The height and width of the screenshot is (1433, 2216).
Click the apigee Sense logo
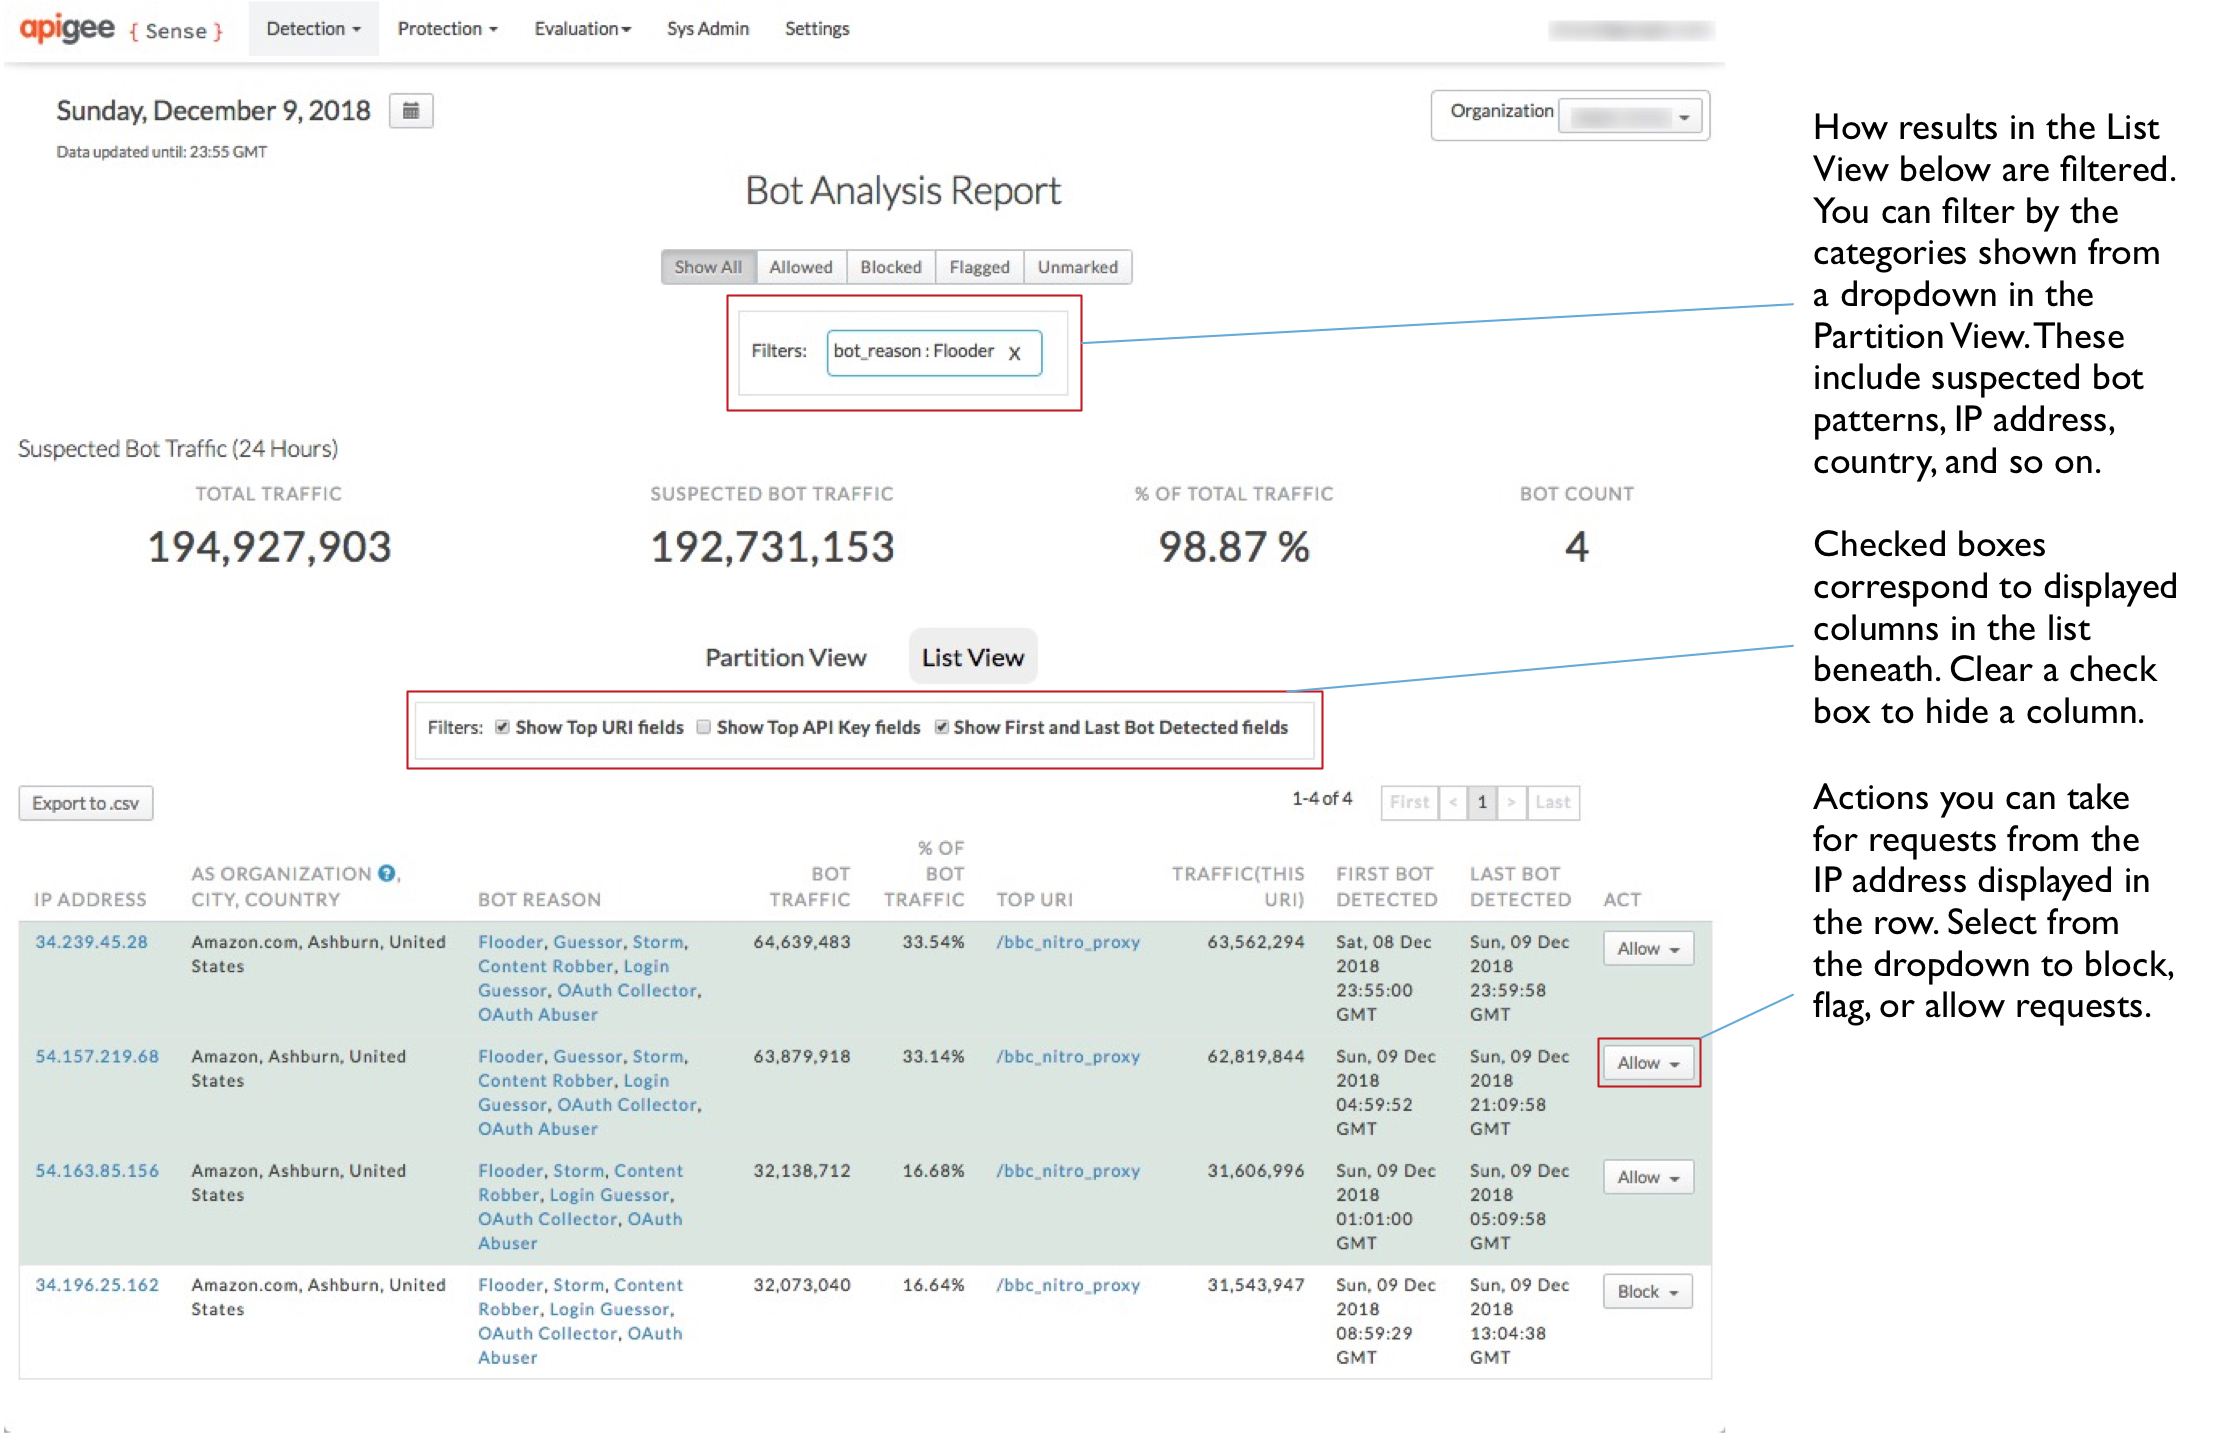tap(120, 29)
